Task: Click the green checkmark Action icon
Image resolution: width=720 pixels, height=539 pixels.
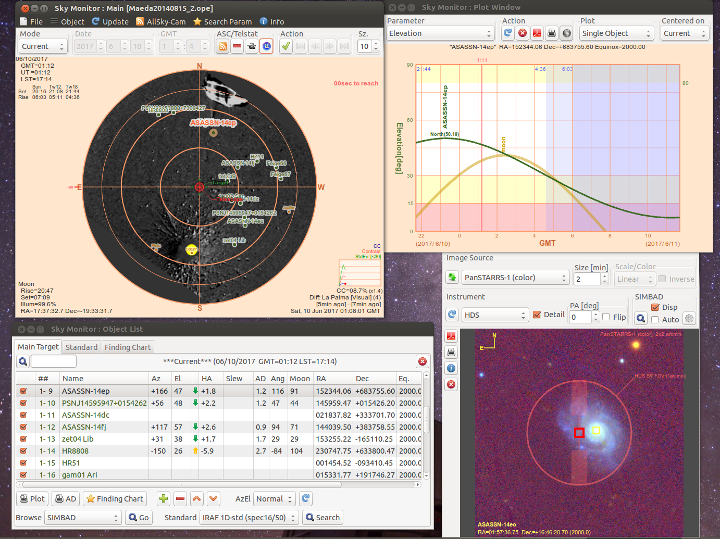Action: pyautogui.click(x=286, y=46)
